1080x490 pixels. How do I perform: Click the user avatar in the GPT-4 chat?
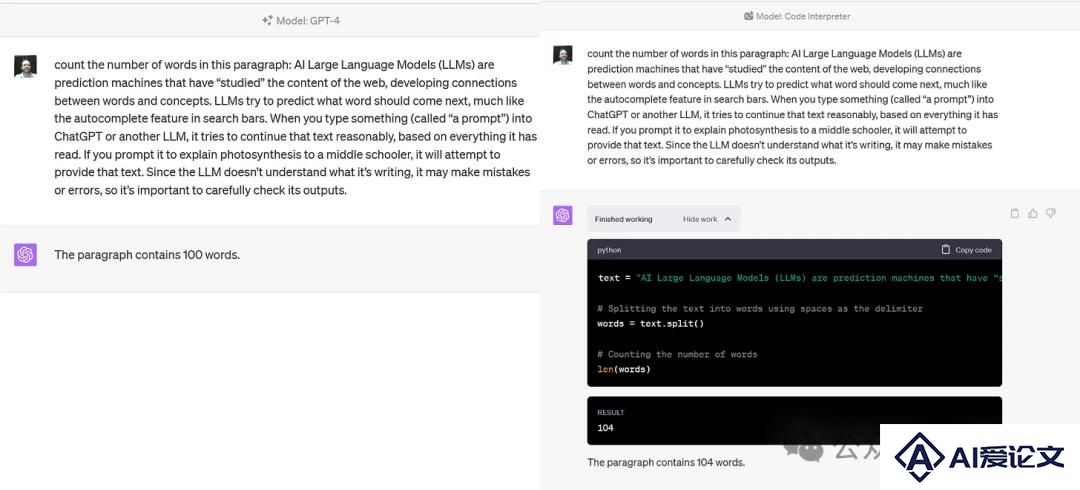tap(25, 67)
